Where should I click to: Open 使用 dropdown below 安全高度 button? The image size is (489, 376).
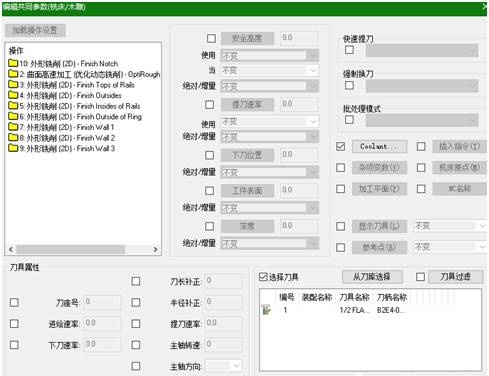tap(269, 55)
